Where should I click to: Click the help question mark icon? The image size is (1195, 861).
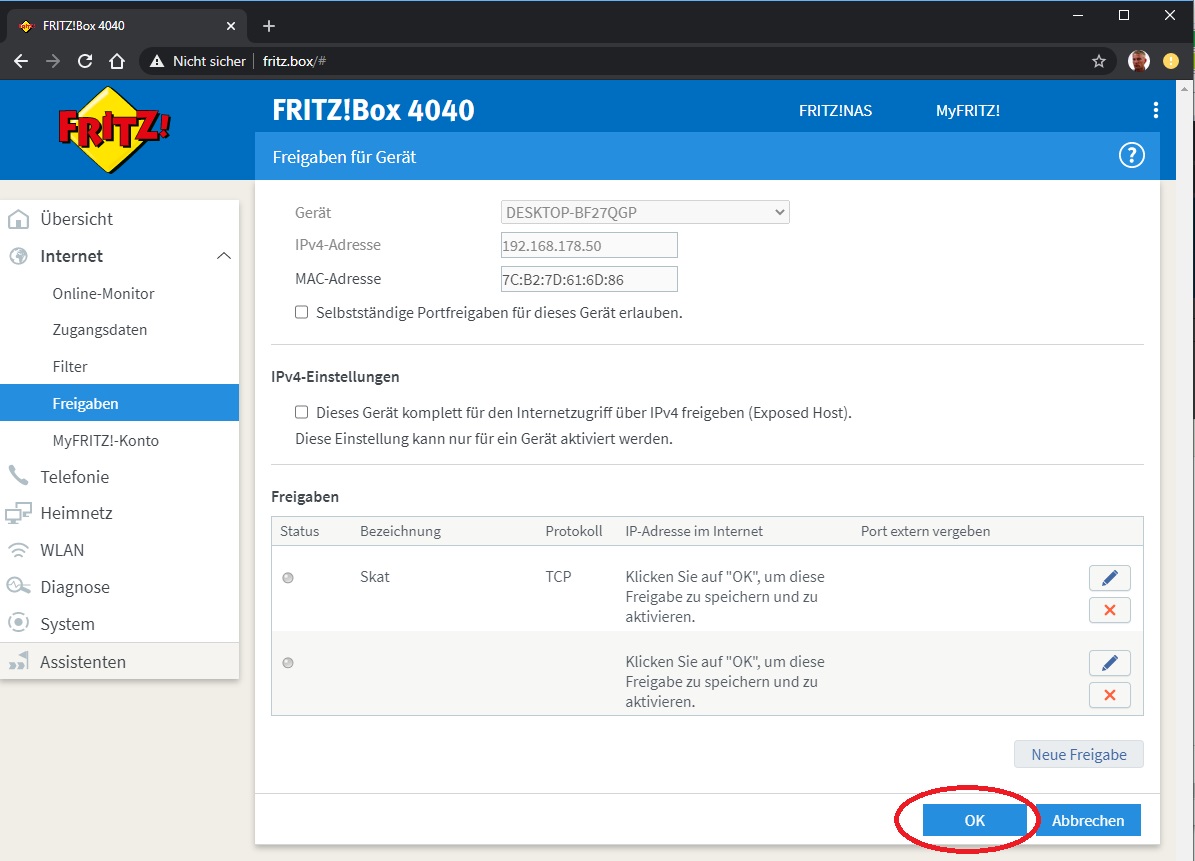(1131, 156)
